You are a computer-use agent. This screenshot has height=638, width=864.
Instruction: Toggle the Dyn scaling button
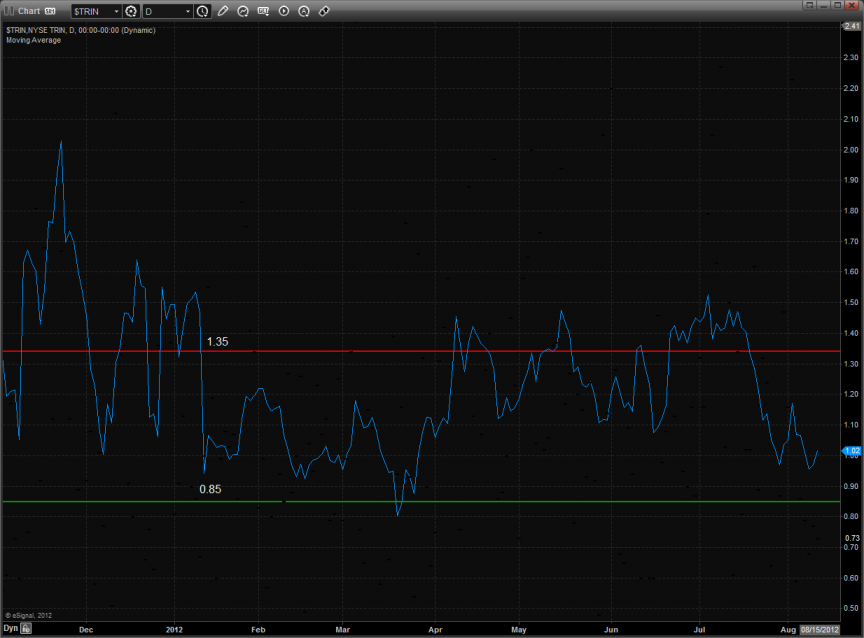(x=11, y=628)
